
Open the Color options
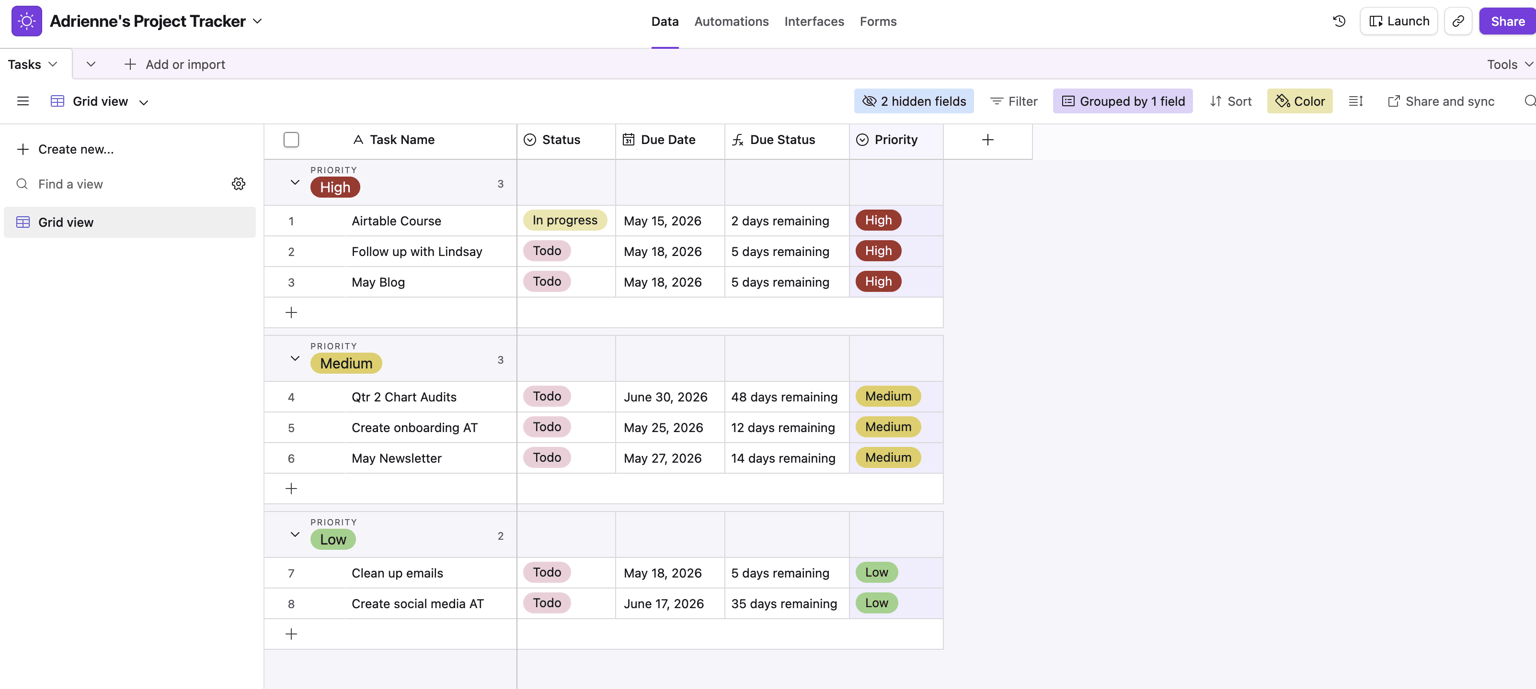coord(1300,101)
